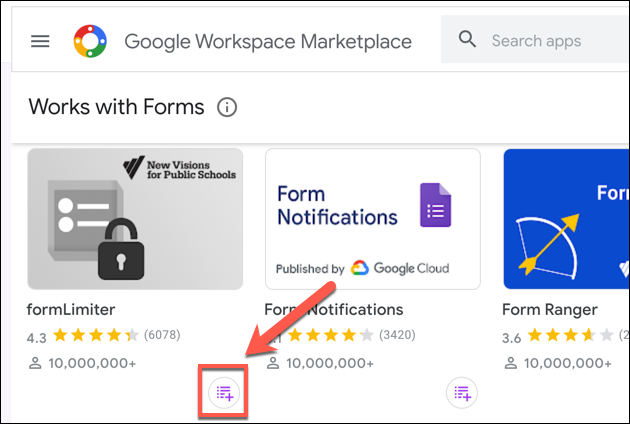Click the Forms add-on icon under Form Notifications

pyautogui.click(x=460, y=393)
